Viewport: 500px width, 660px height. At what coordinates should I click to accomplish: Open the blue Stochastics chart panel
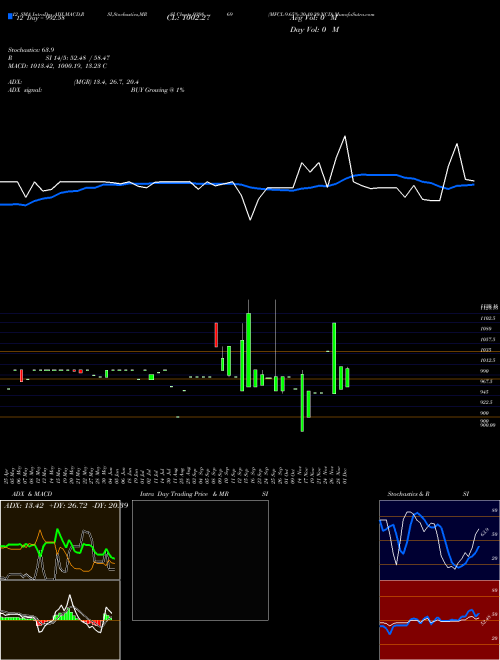coord(439,540)
